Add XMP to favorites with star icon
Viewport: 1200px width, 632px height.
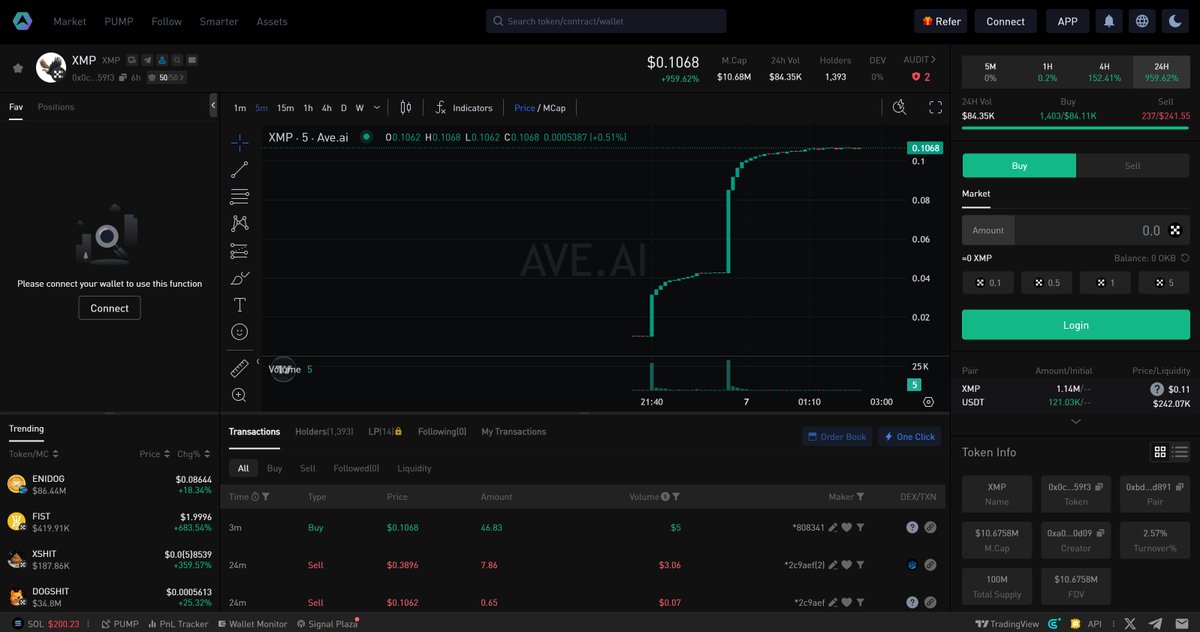point(18,68)
